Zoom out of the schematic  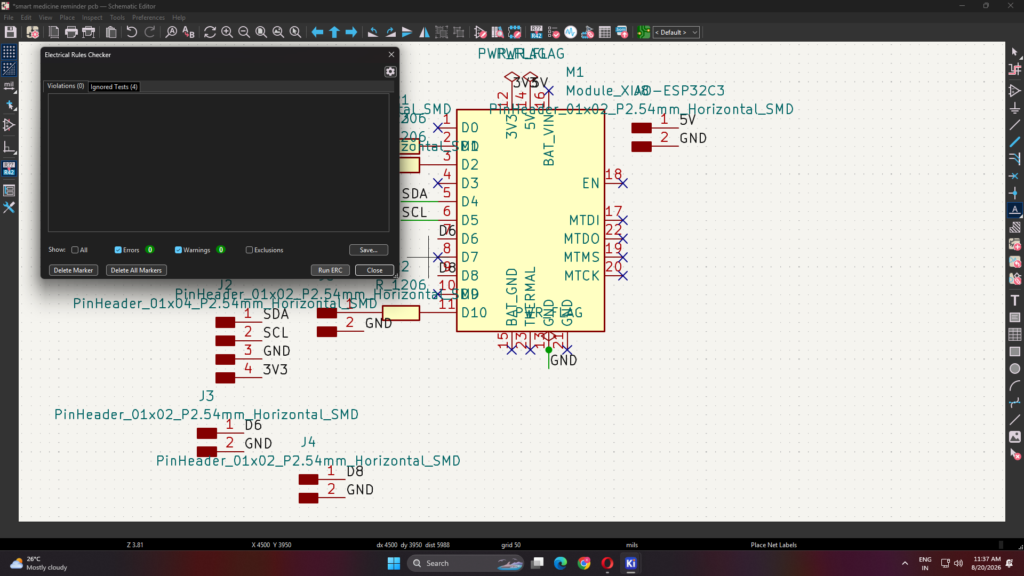244,32
